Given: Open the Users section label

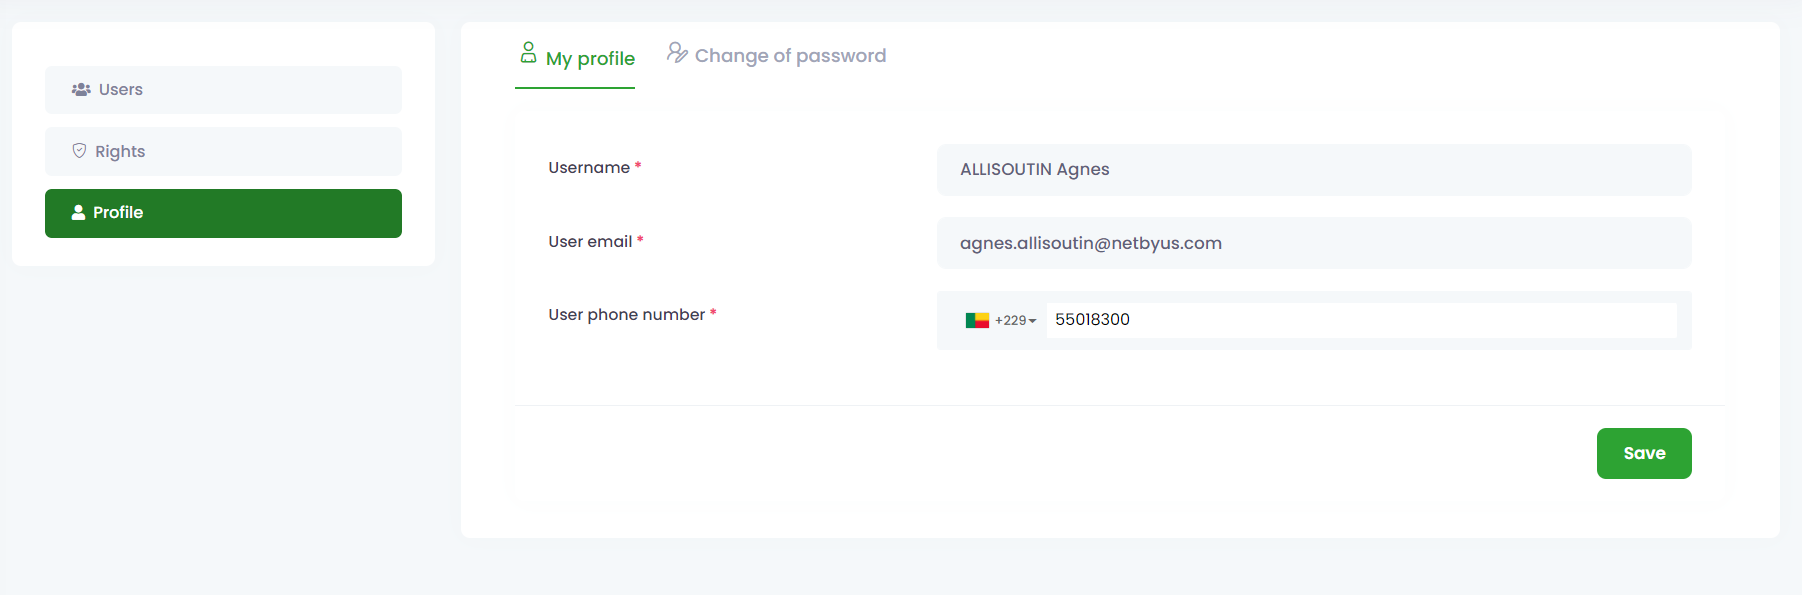Looking at the screenshot, I should tap(121, 90).
